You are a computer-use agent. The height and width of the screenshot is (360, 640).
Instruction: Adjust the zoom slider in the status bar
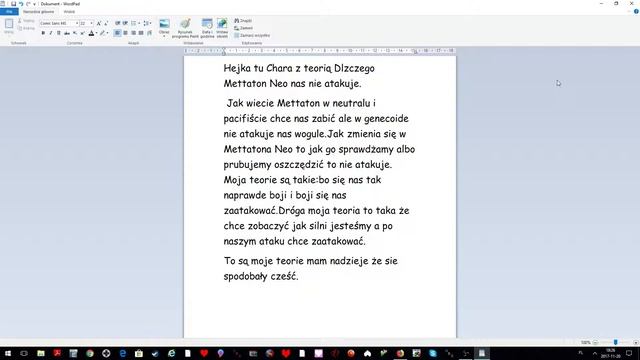tap(616, 342)
